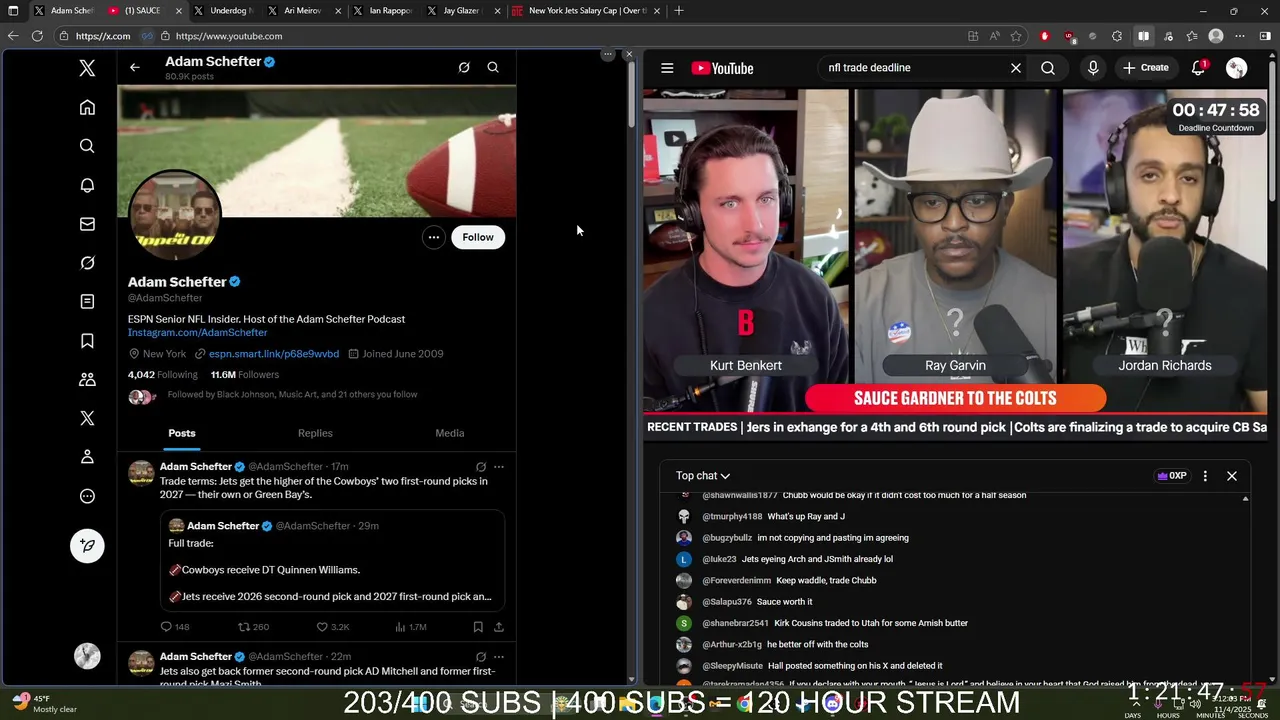Open more options on Adam Schefter profile
The image size is (1280, 720).
click(433, 237)
